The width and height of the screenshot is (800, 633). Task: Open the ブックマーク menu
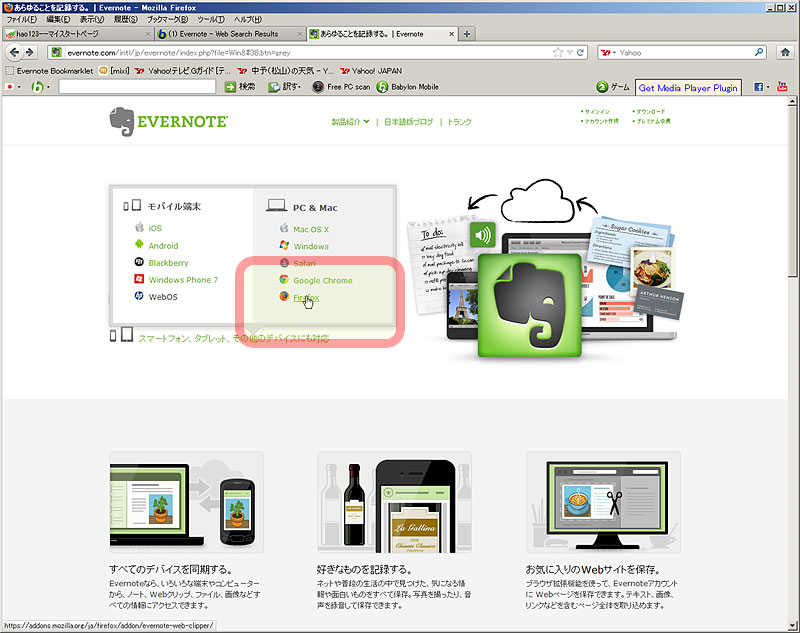click(x=167, y=19)
